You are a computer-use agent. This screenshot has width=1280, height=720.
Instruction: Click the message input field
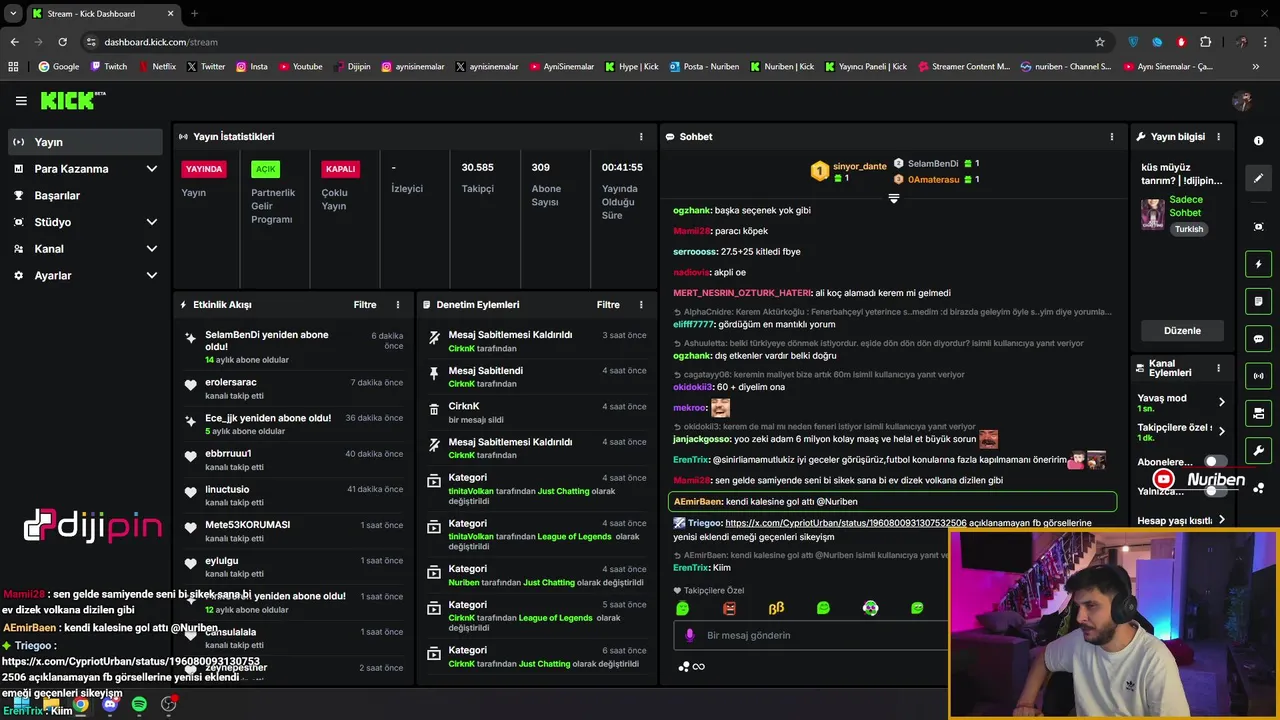click(810, 635)
